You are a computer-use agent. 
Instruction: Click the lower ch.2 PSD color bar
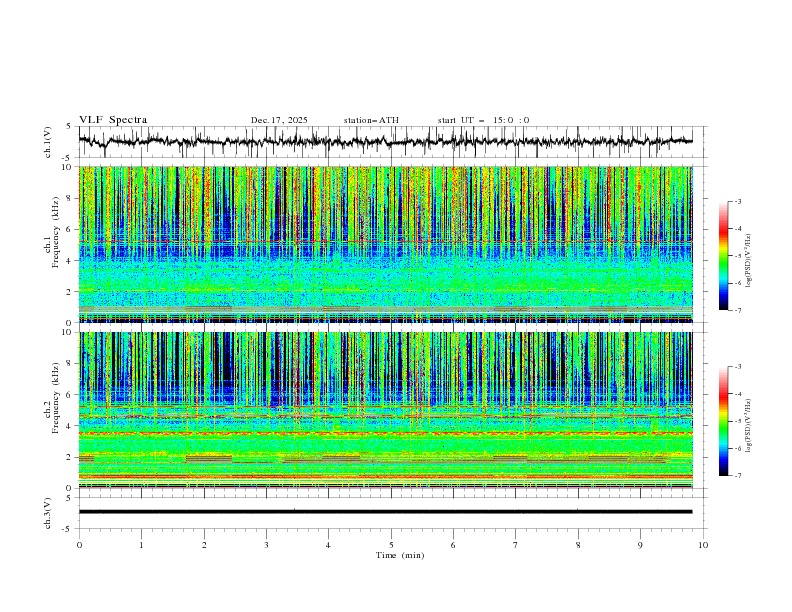pyautogui.click(x=724, y=420)
